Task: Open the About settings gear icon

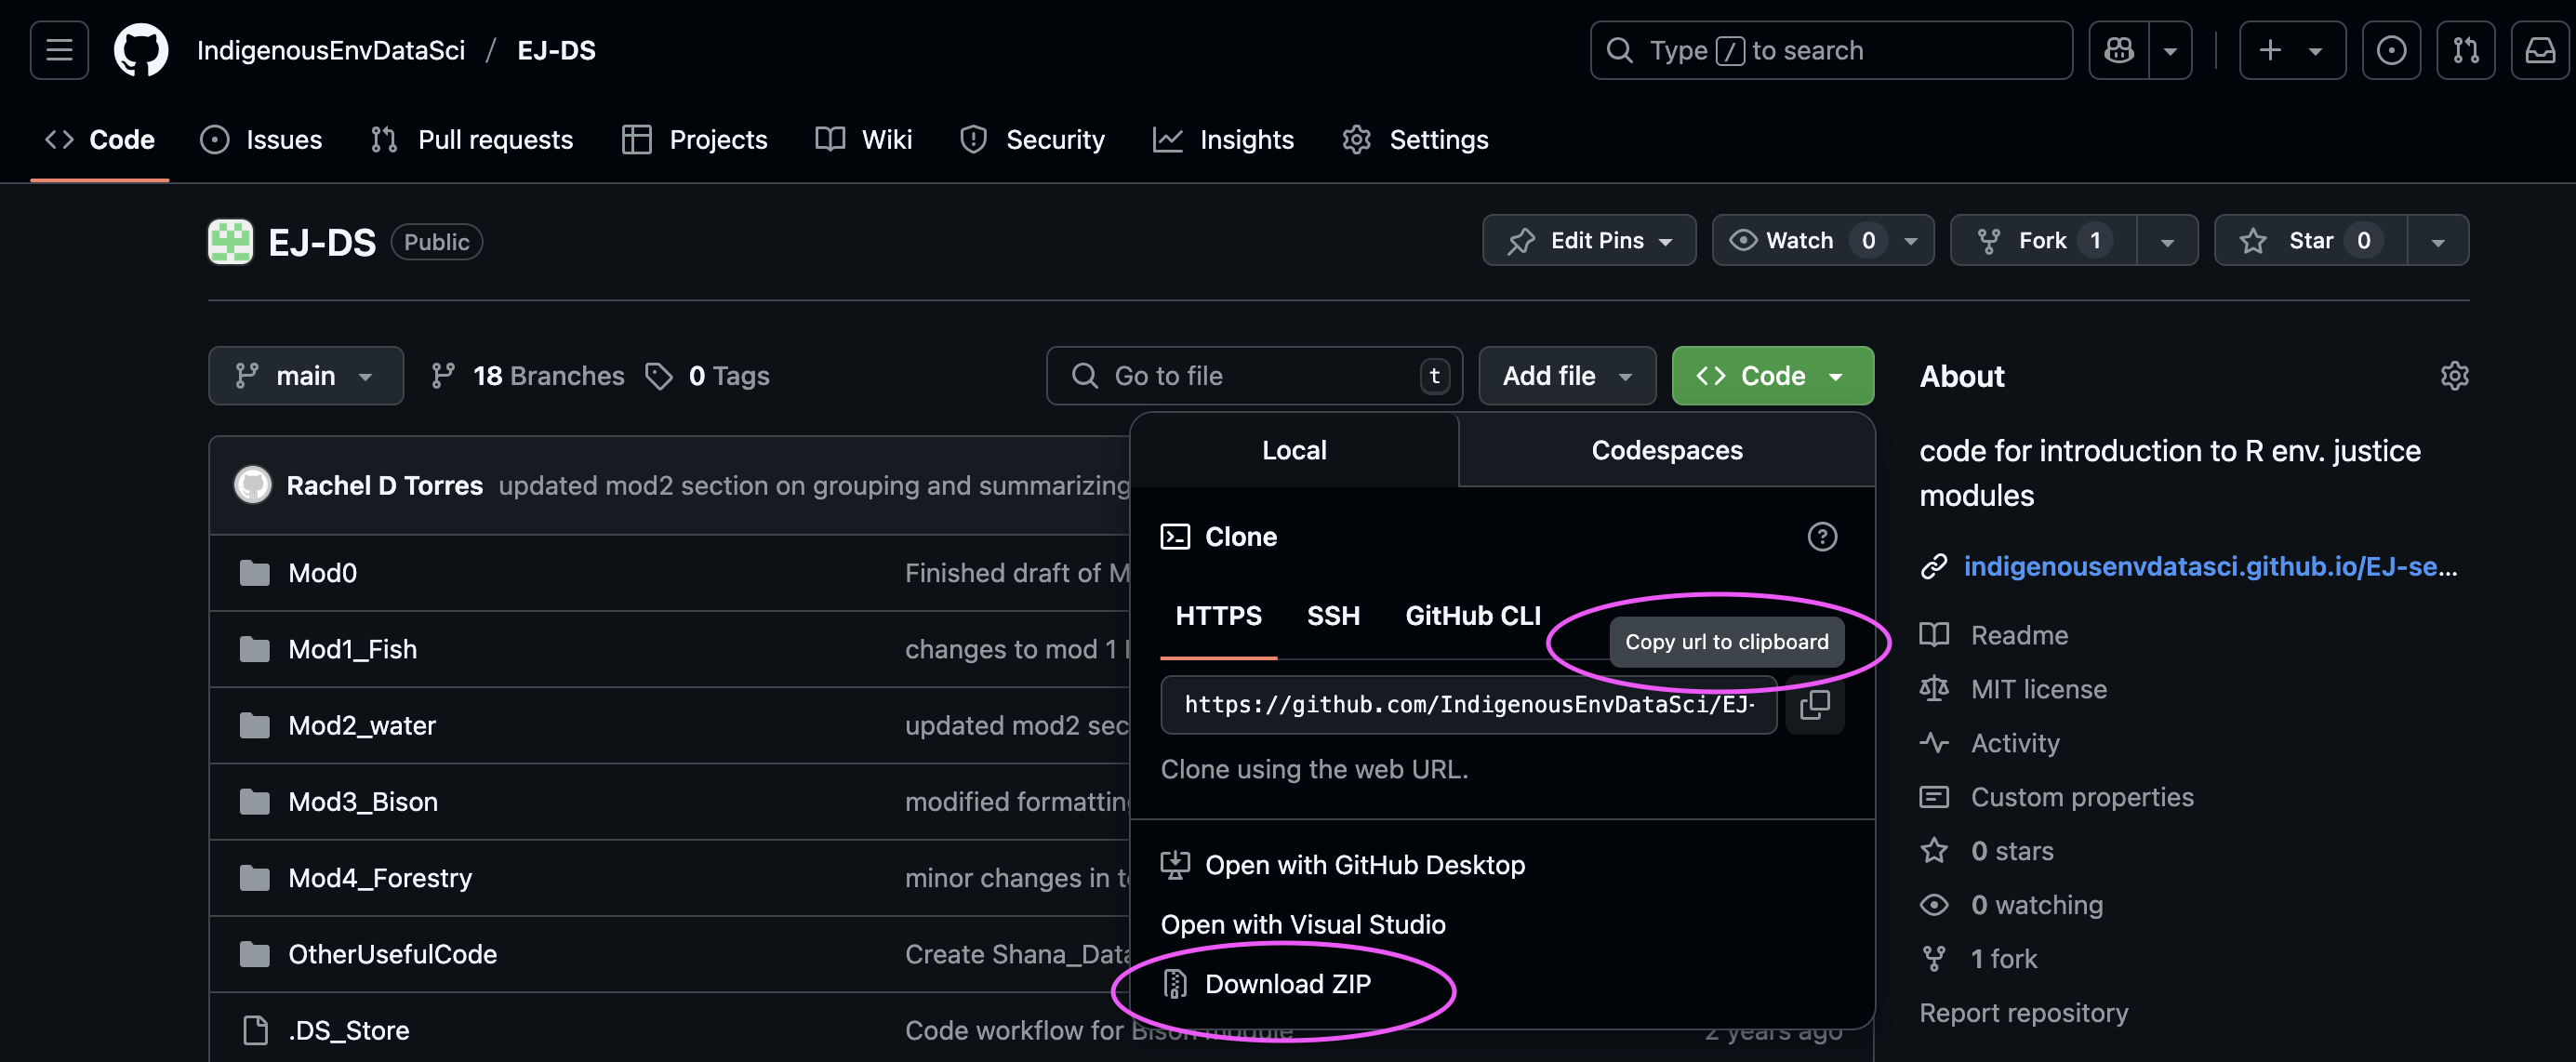Action: pos(2455,375)
